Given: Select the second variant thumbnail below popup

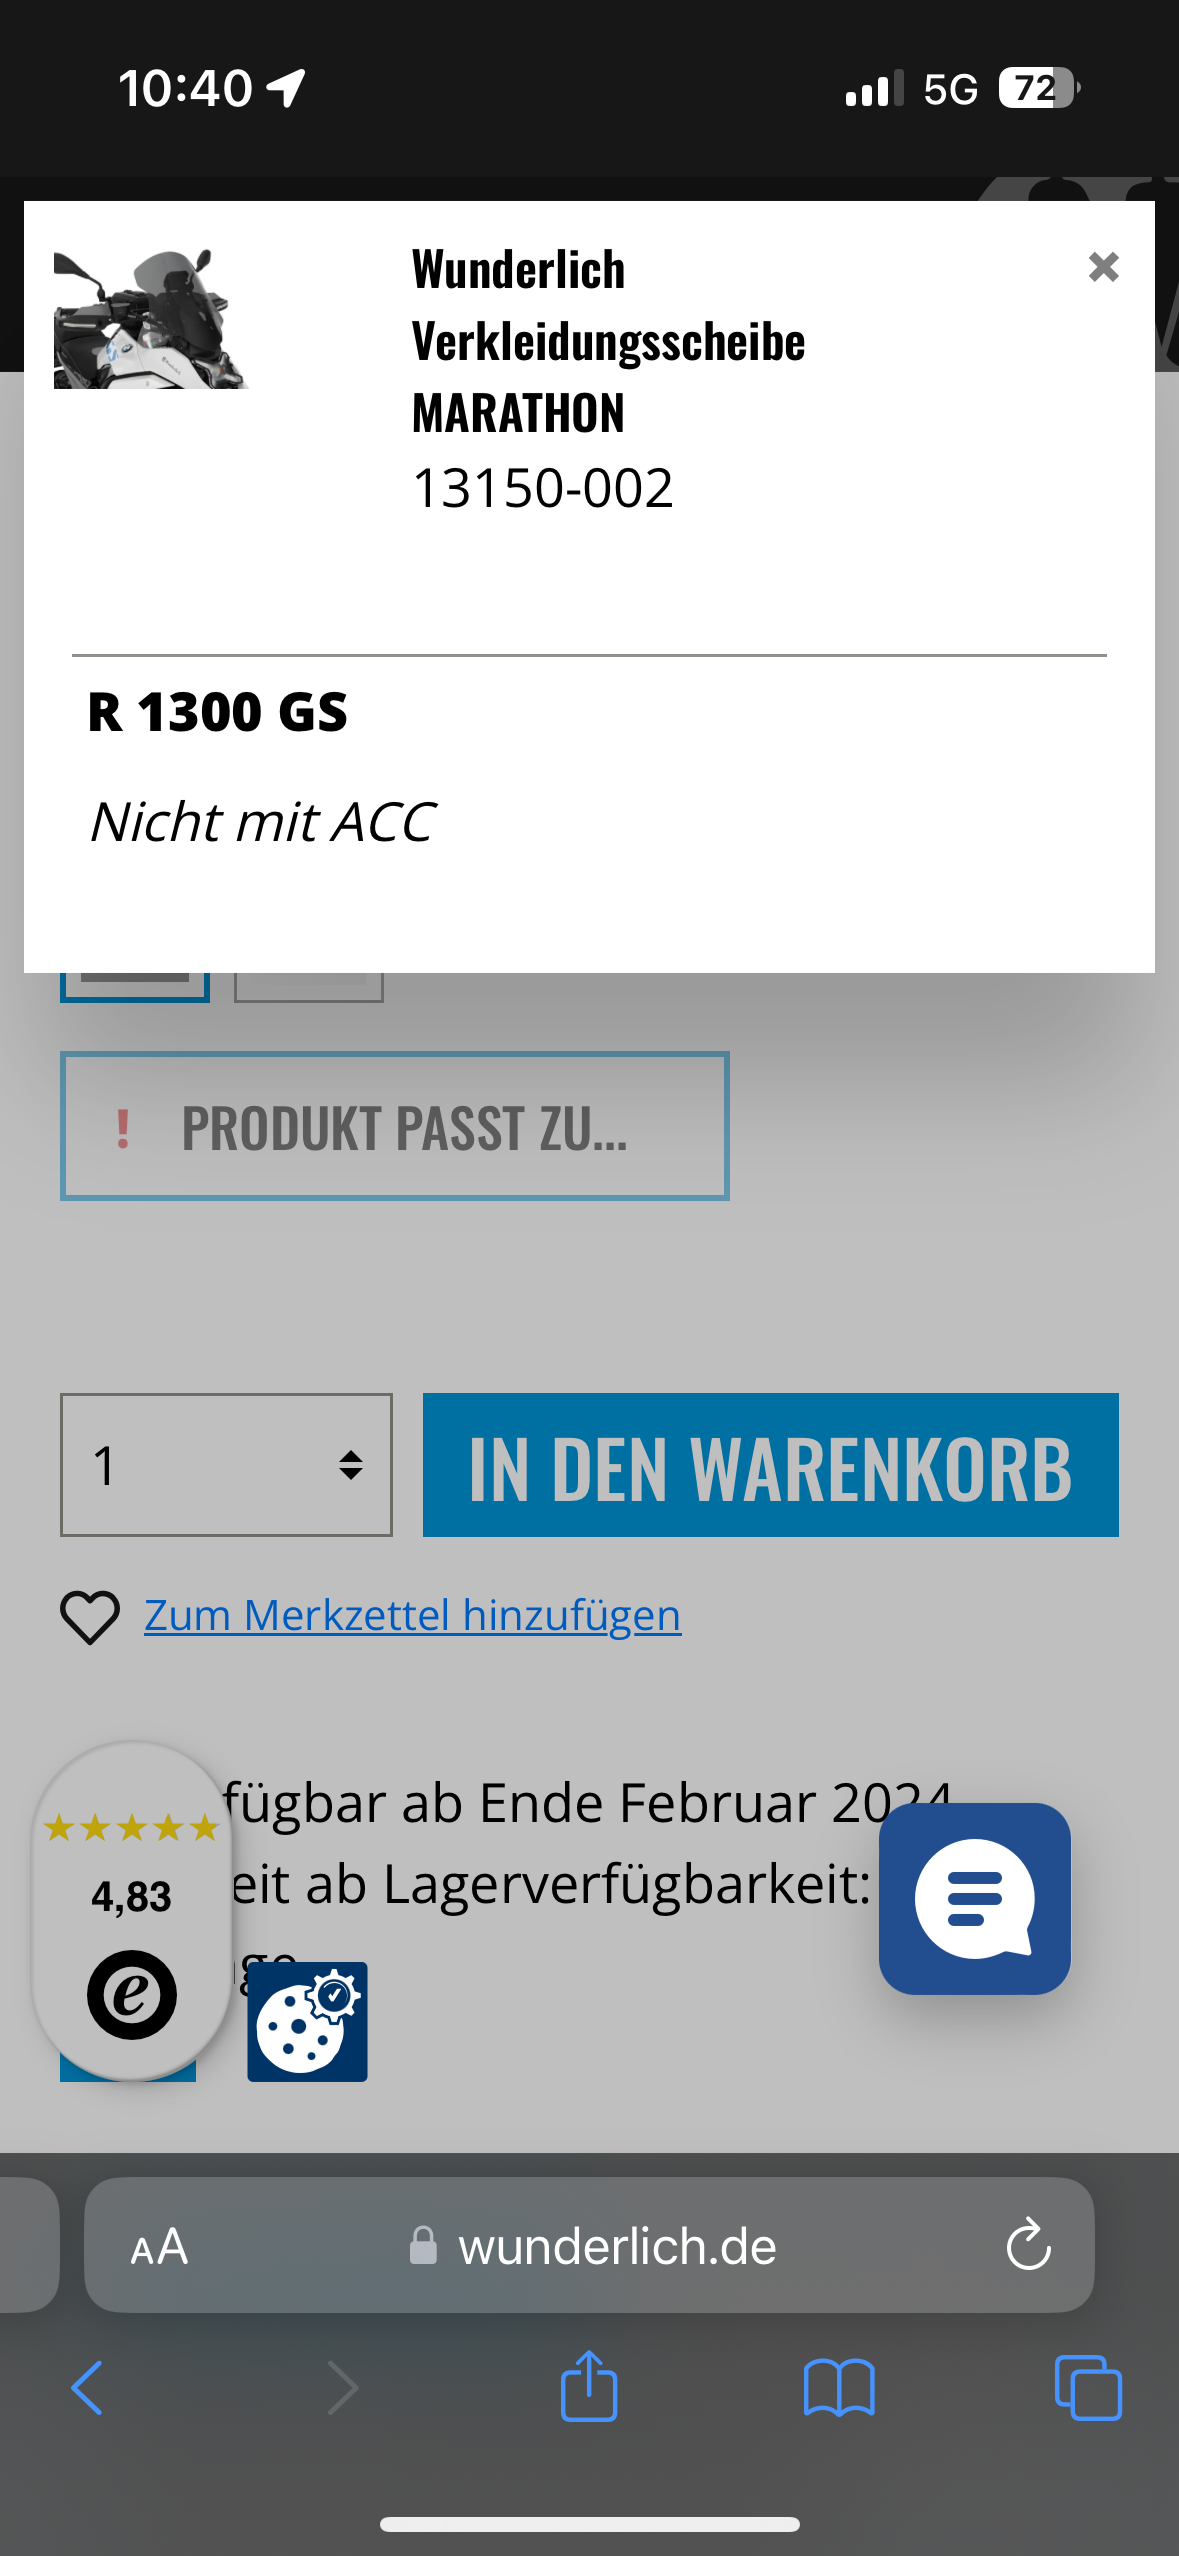Looking at the screenshot, I should 309,986.
